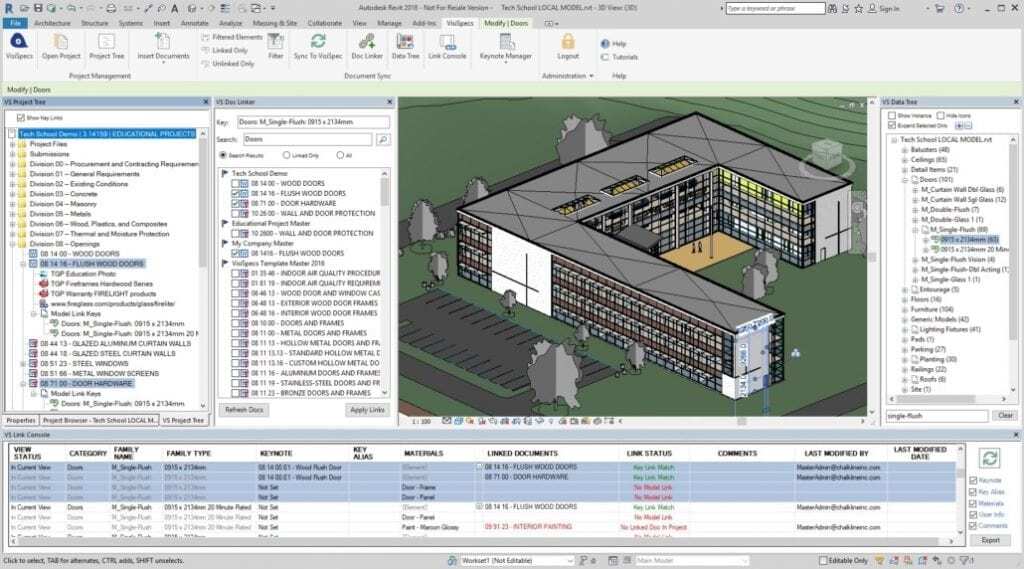Collapse 08 14 16 - FLUSH WOOD DOORS node
1024x569 pixels.
23,264
